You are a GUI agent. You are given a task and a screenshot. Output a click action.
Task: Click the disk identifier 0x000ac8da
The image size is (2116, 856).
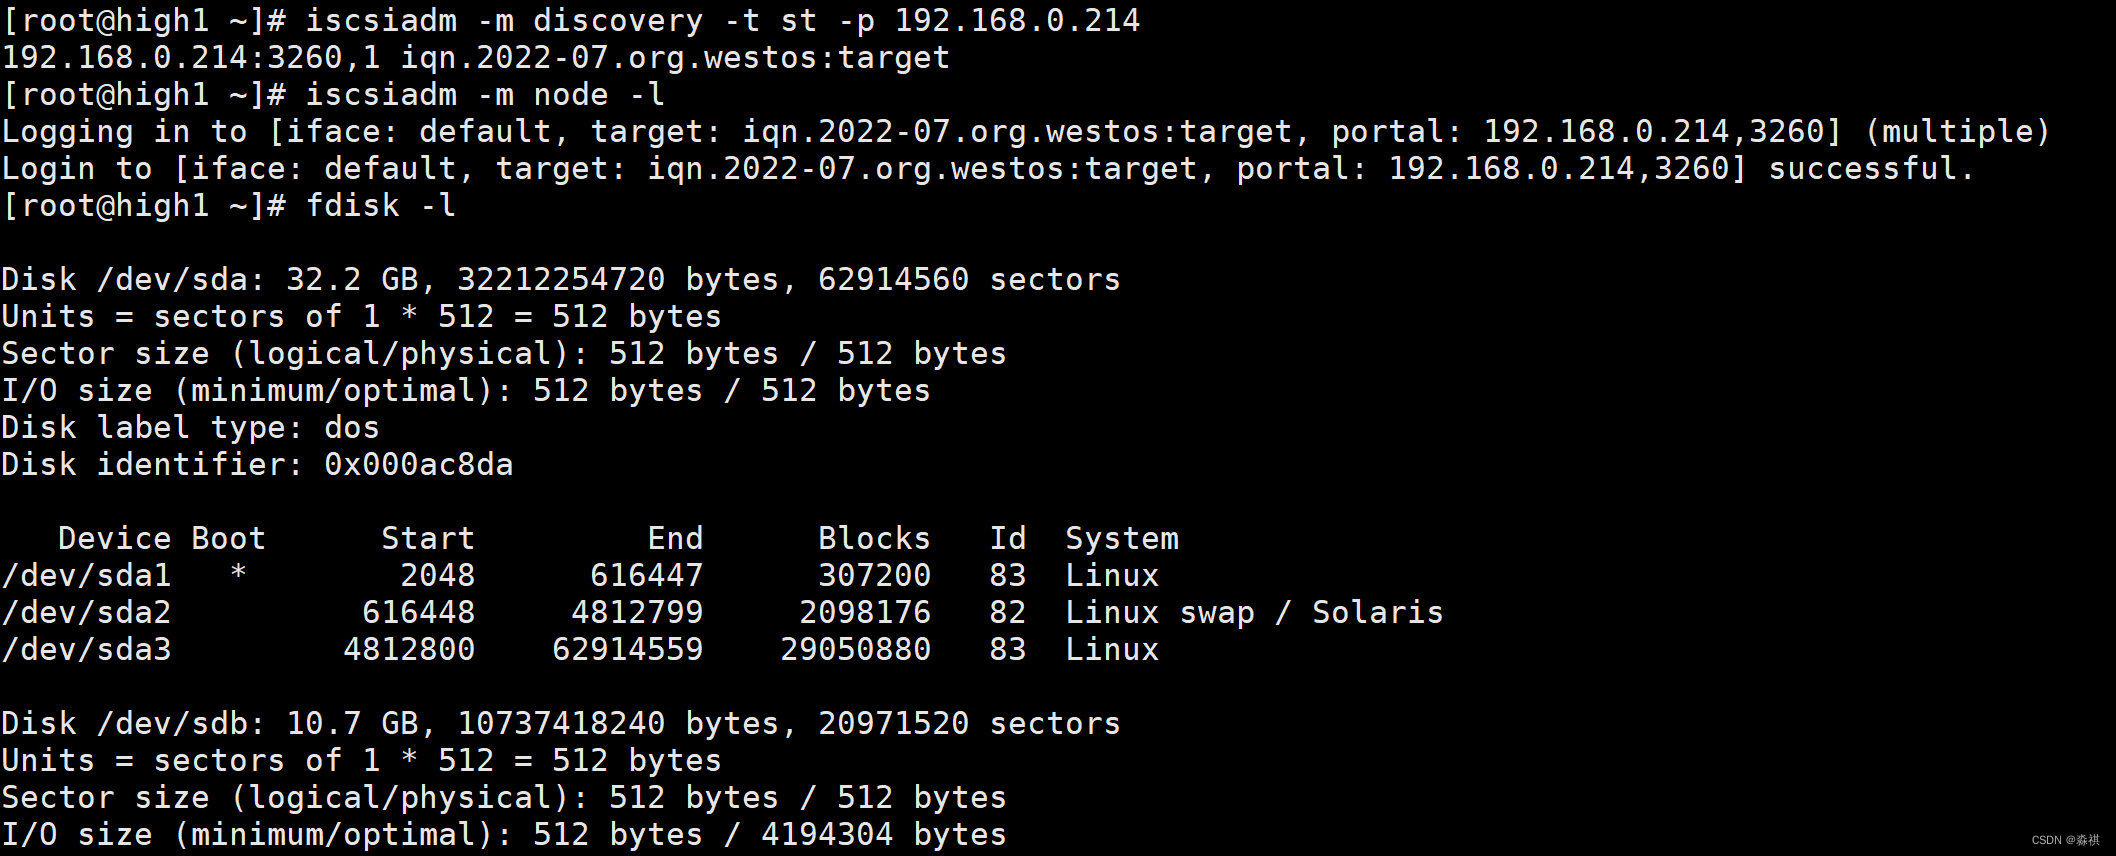coord(418,465)
